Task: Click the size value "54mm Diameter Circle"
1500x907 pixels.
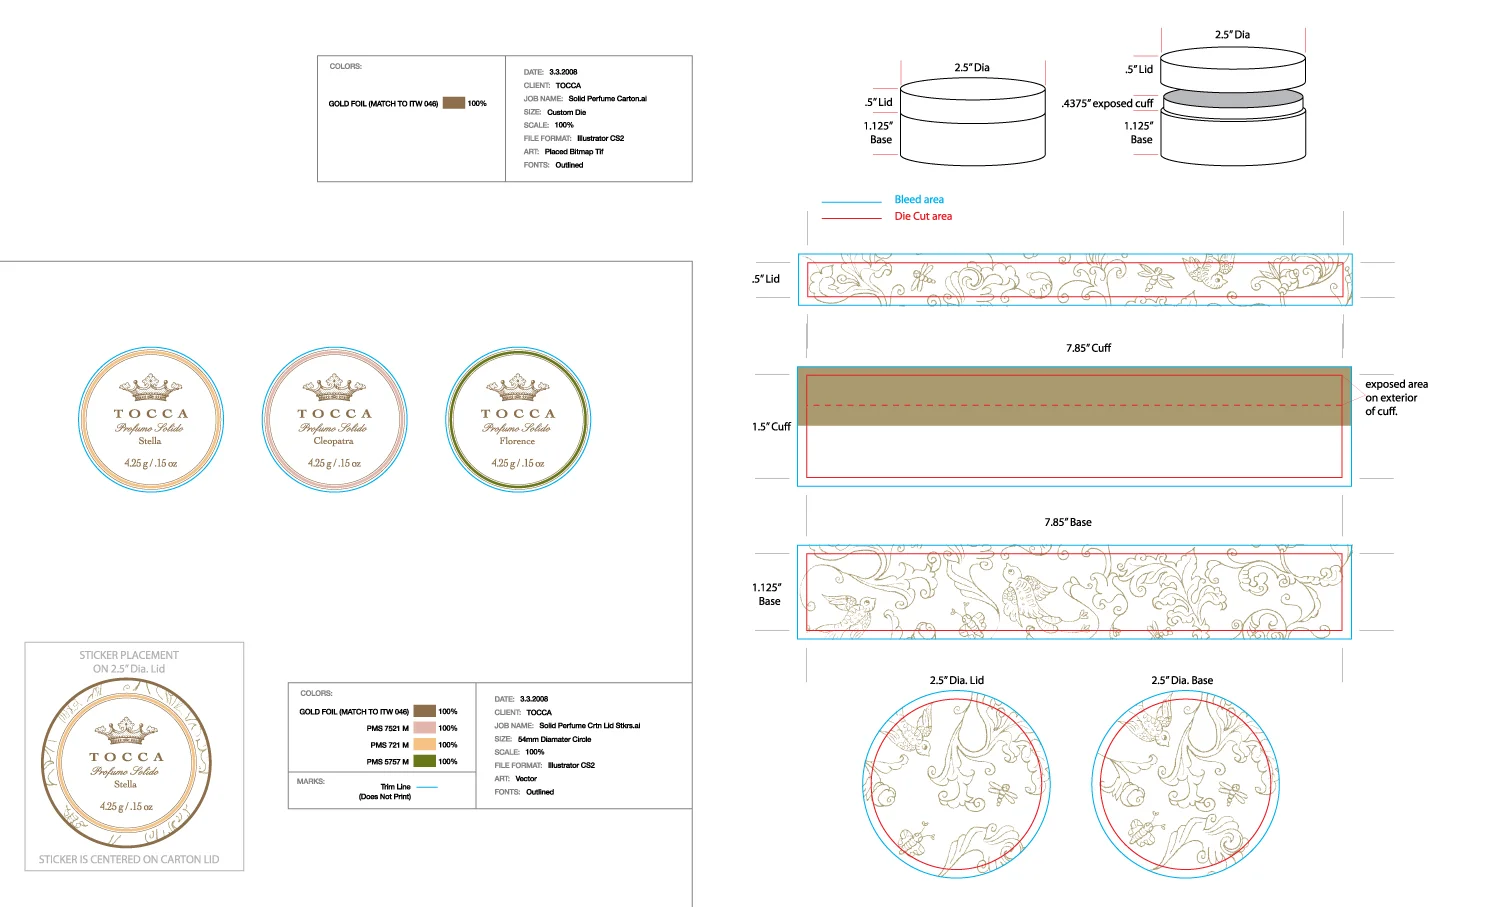Action: (554, 739)
